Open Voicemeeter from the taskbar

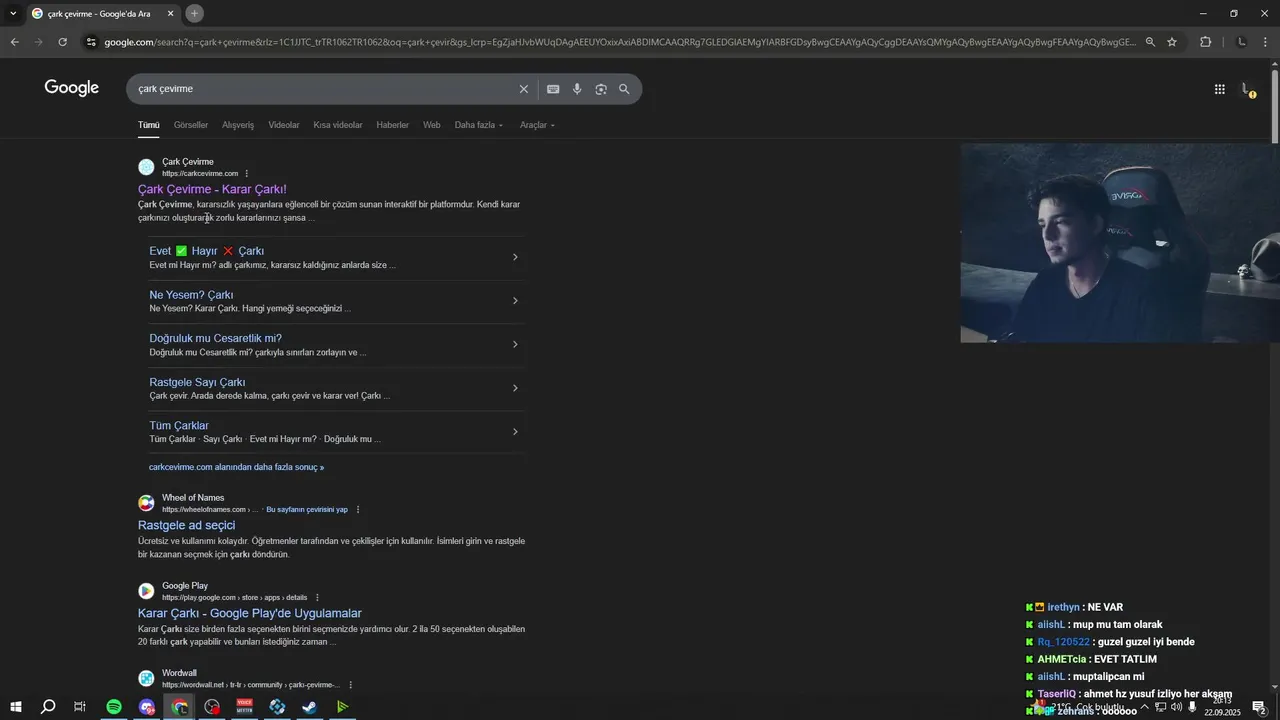coord(245,707)
